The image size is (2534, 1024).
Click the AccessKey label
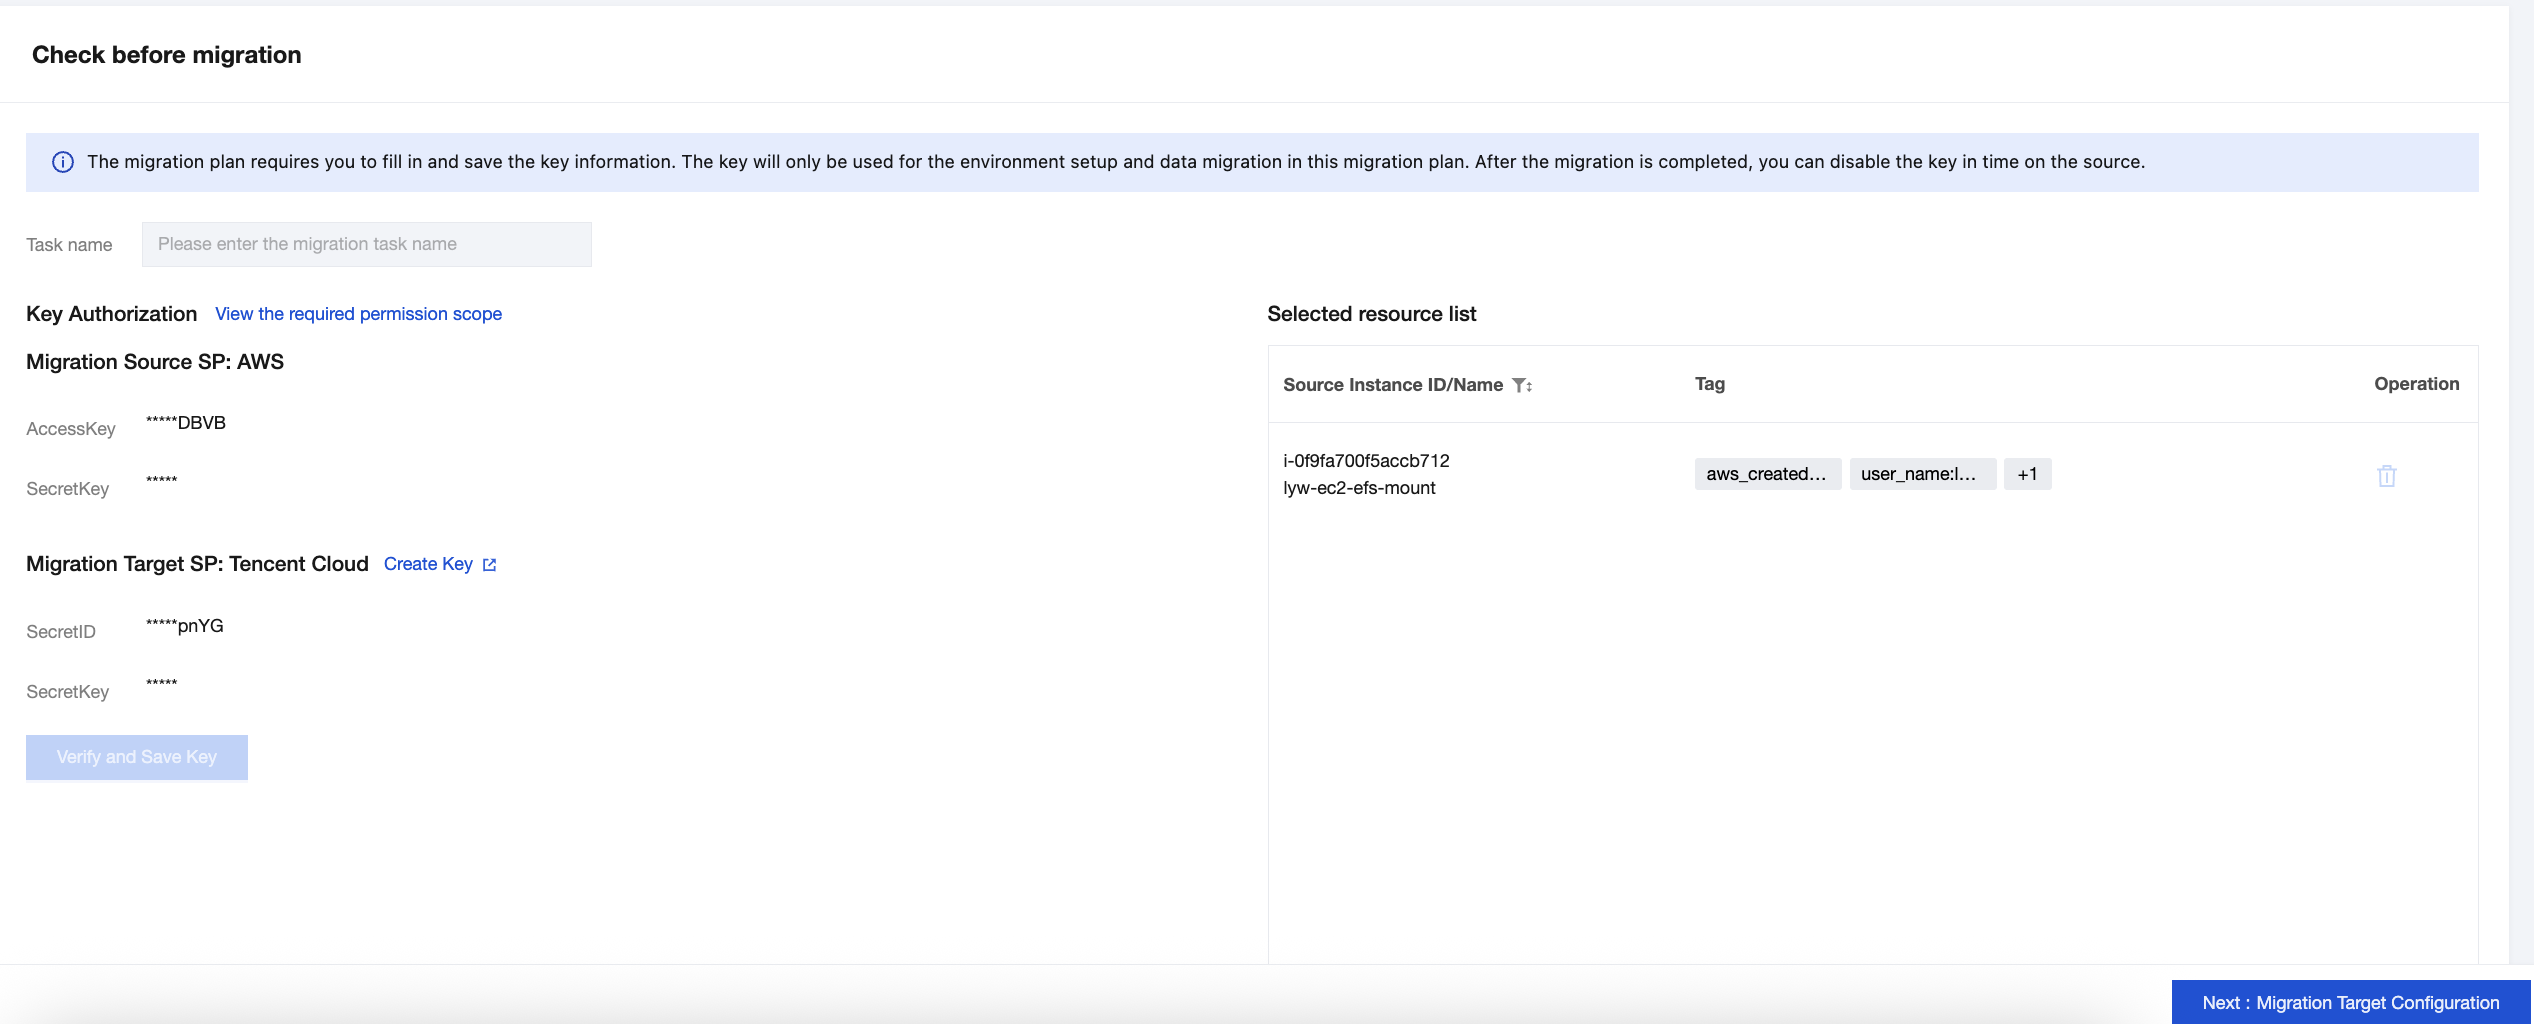71,429
